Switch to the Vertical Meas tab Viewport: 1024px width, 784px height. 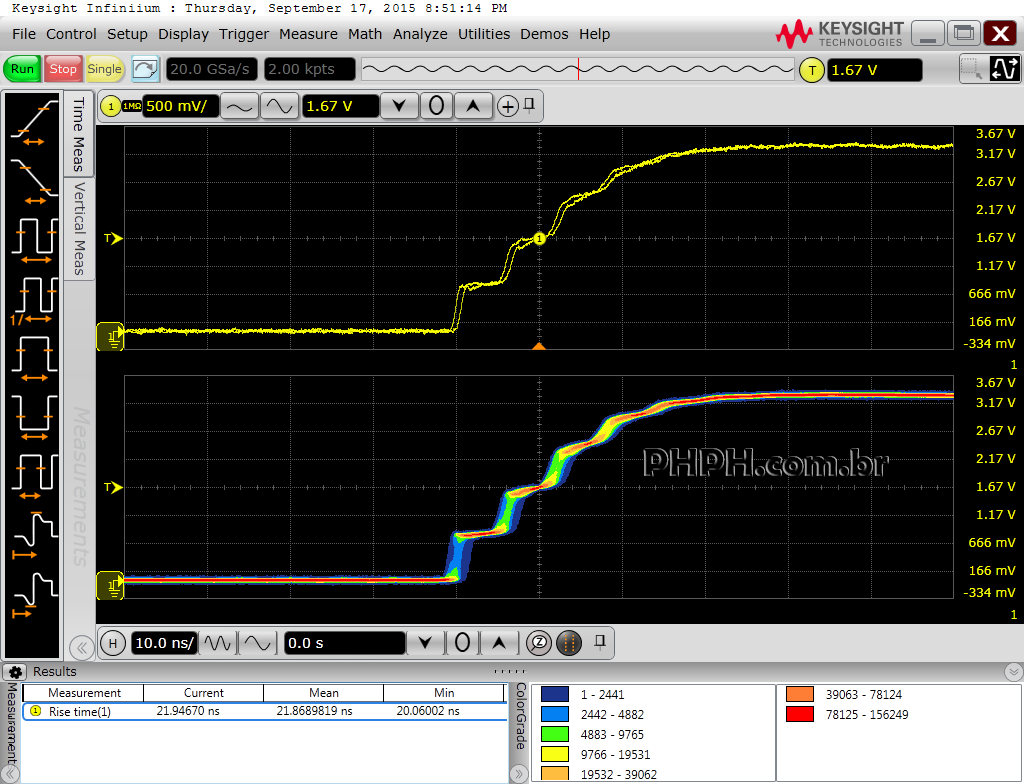coord(79,228)
